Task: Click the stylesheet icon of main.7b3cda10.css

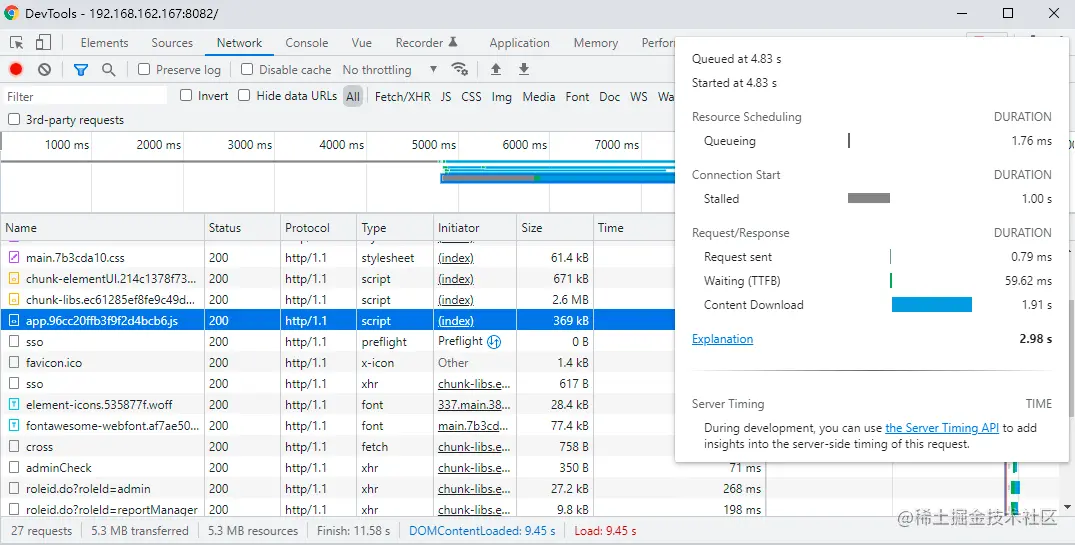Action: click(14, 258)
